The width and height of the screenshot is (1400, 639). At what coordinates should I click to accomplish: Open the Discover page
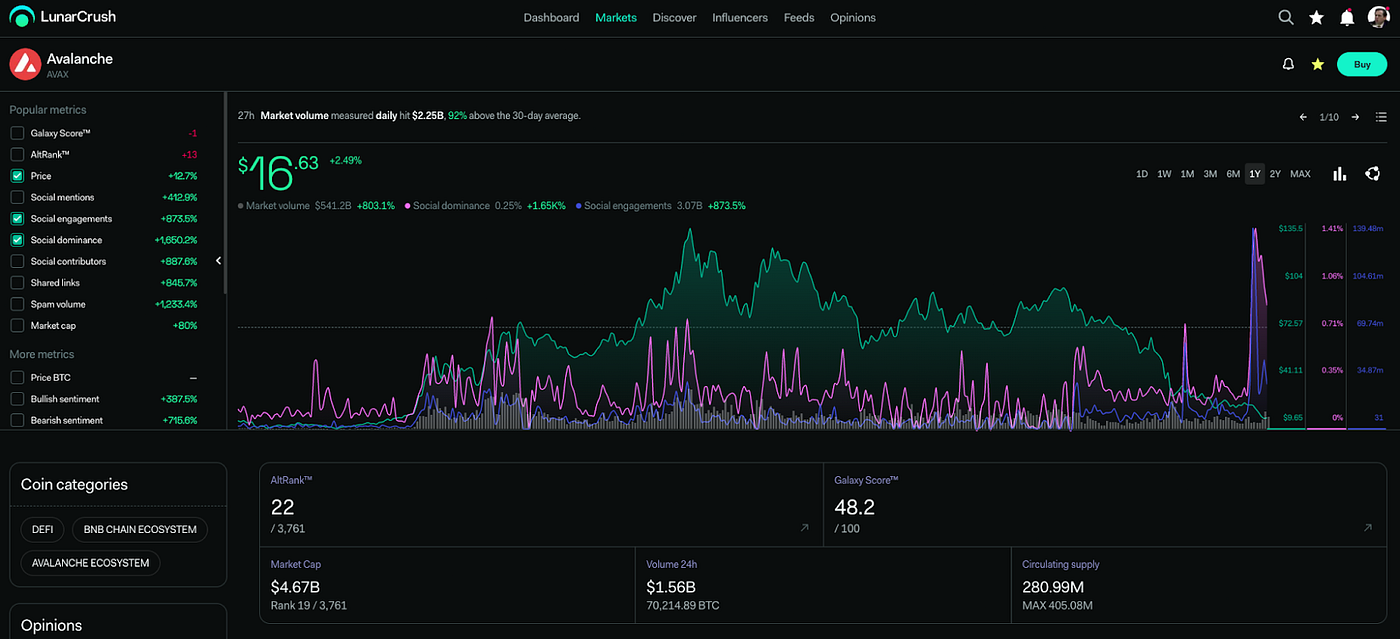(674, 18)
